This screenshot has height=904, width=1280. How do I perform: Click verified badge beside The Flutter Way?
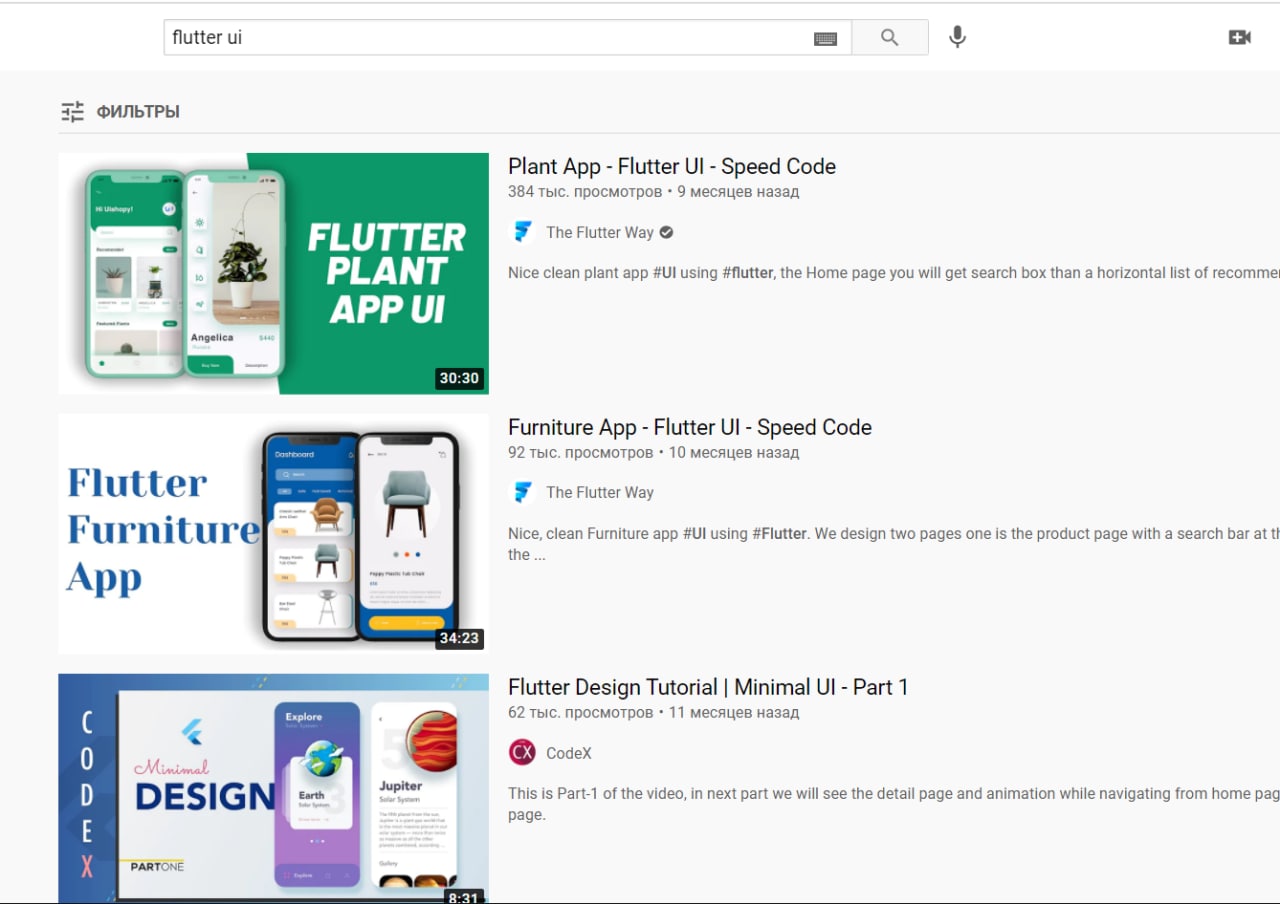(x=666, y=232)
